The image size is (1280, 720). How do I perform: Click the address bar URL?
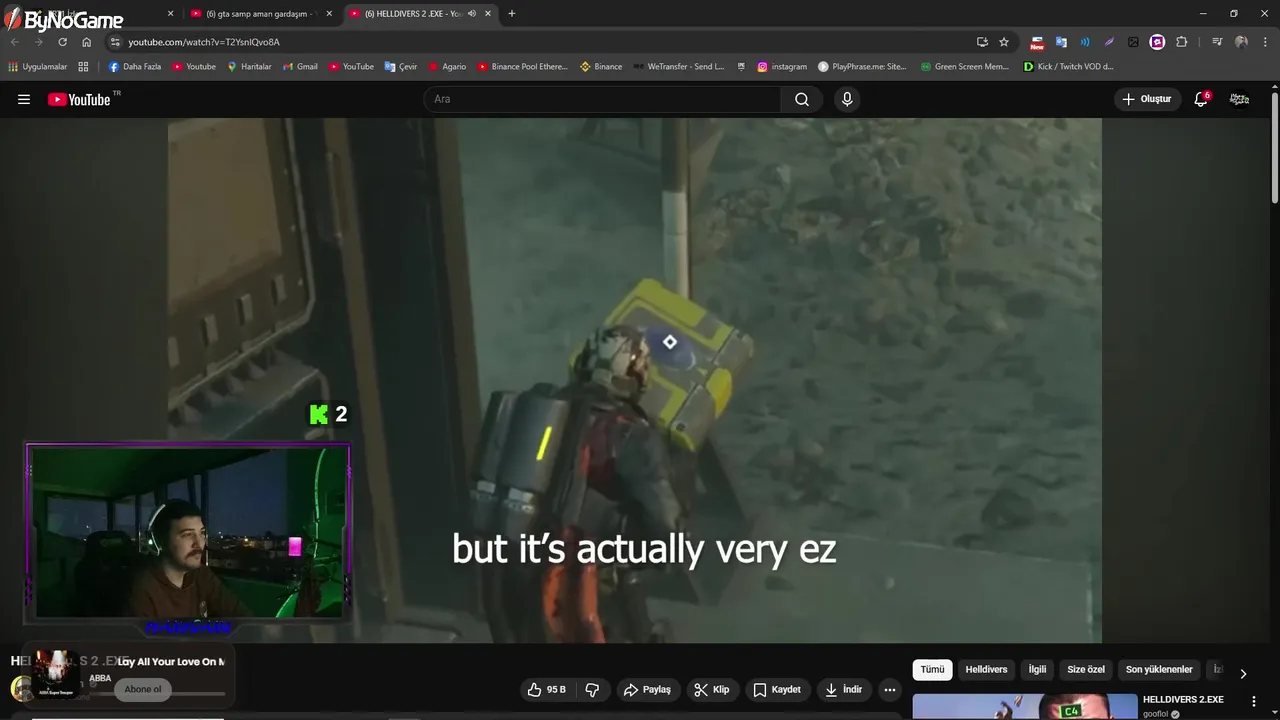[204, 42]
